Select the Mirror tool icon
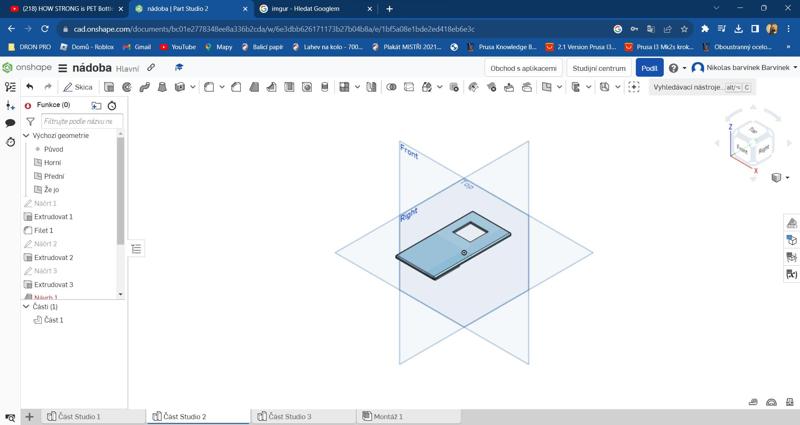Screen dimensions: 800x425 pyautogui.click(x=371, y=87)
